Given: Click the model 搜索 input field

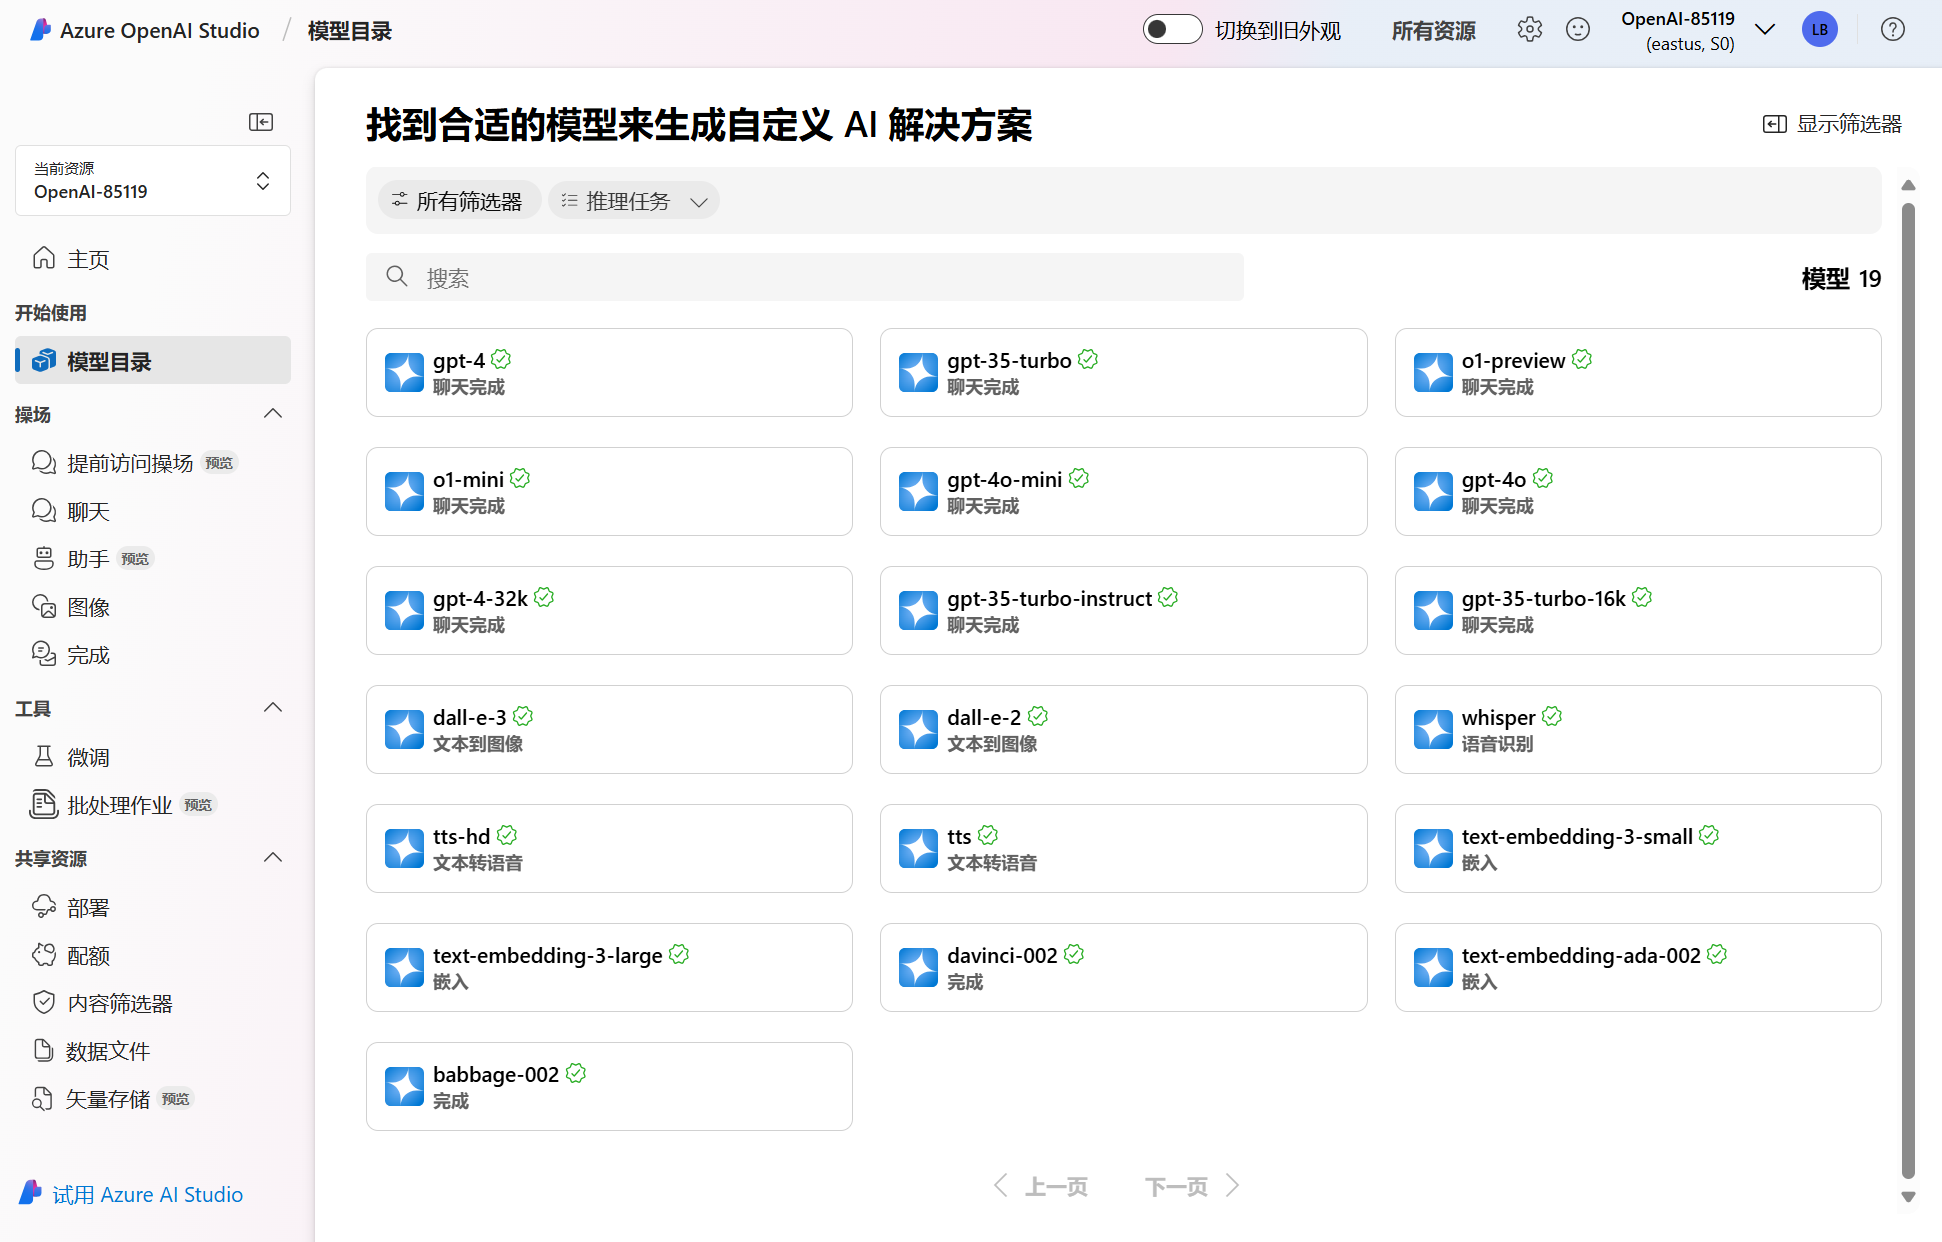Looking at the screenshot, I should (804, 277).
